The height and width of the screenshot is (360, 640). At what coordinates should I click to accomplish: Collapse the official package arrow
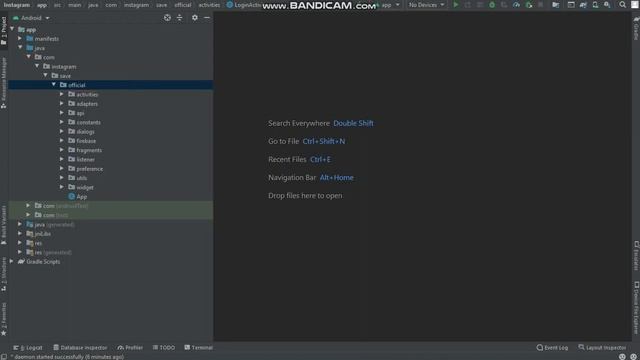coord(54,85)
